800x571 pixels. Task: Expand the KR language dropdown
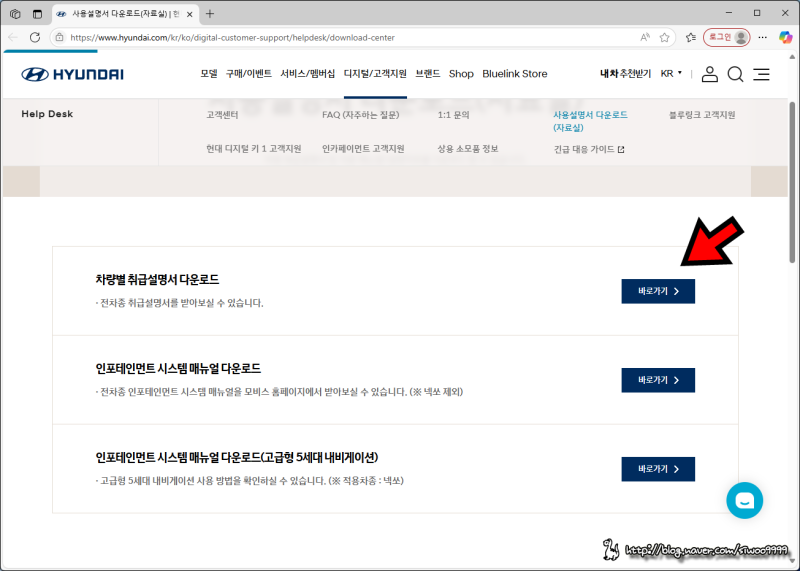coord(671,73)
